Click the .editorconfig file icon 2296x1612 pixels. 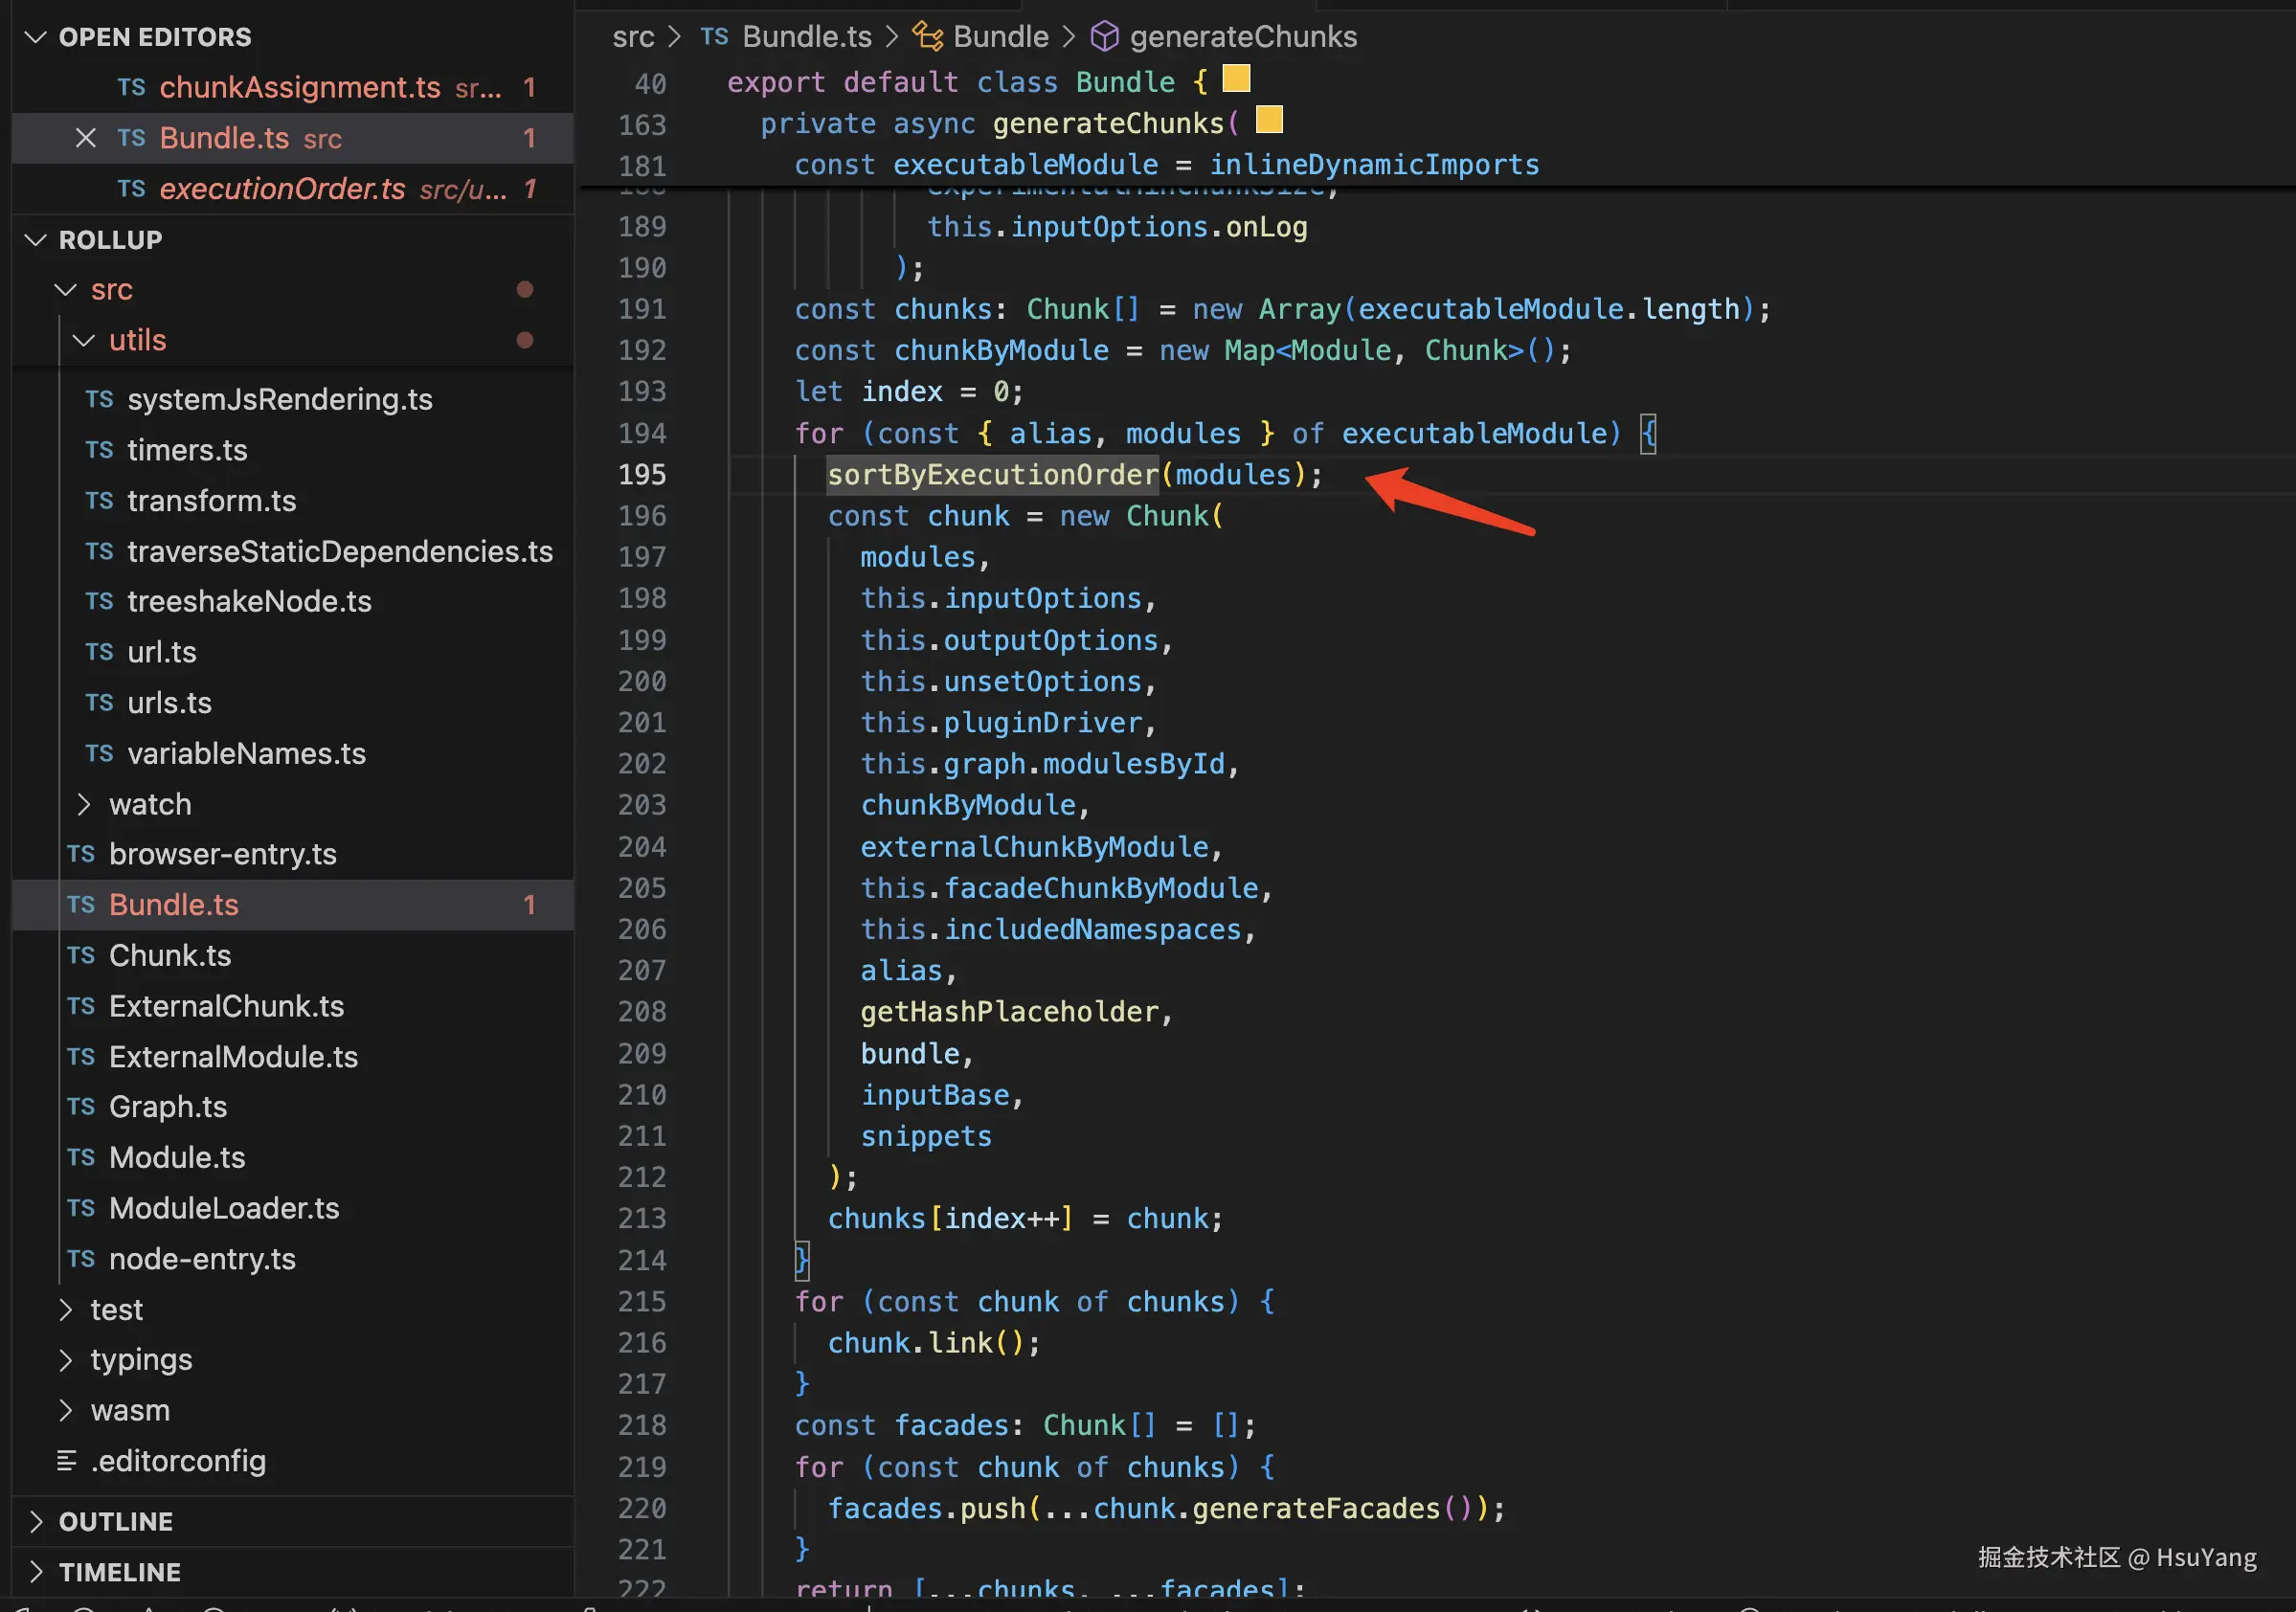coord(67,1461)
